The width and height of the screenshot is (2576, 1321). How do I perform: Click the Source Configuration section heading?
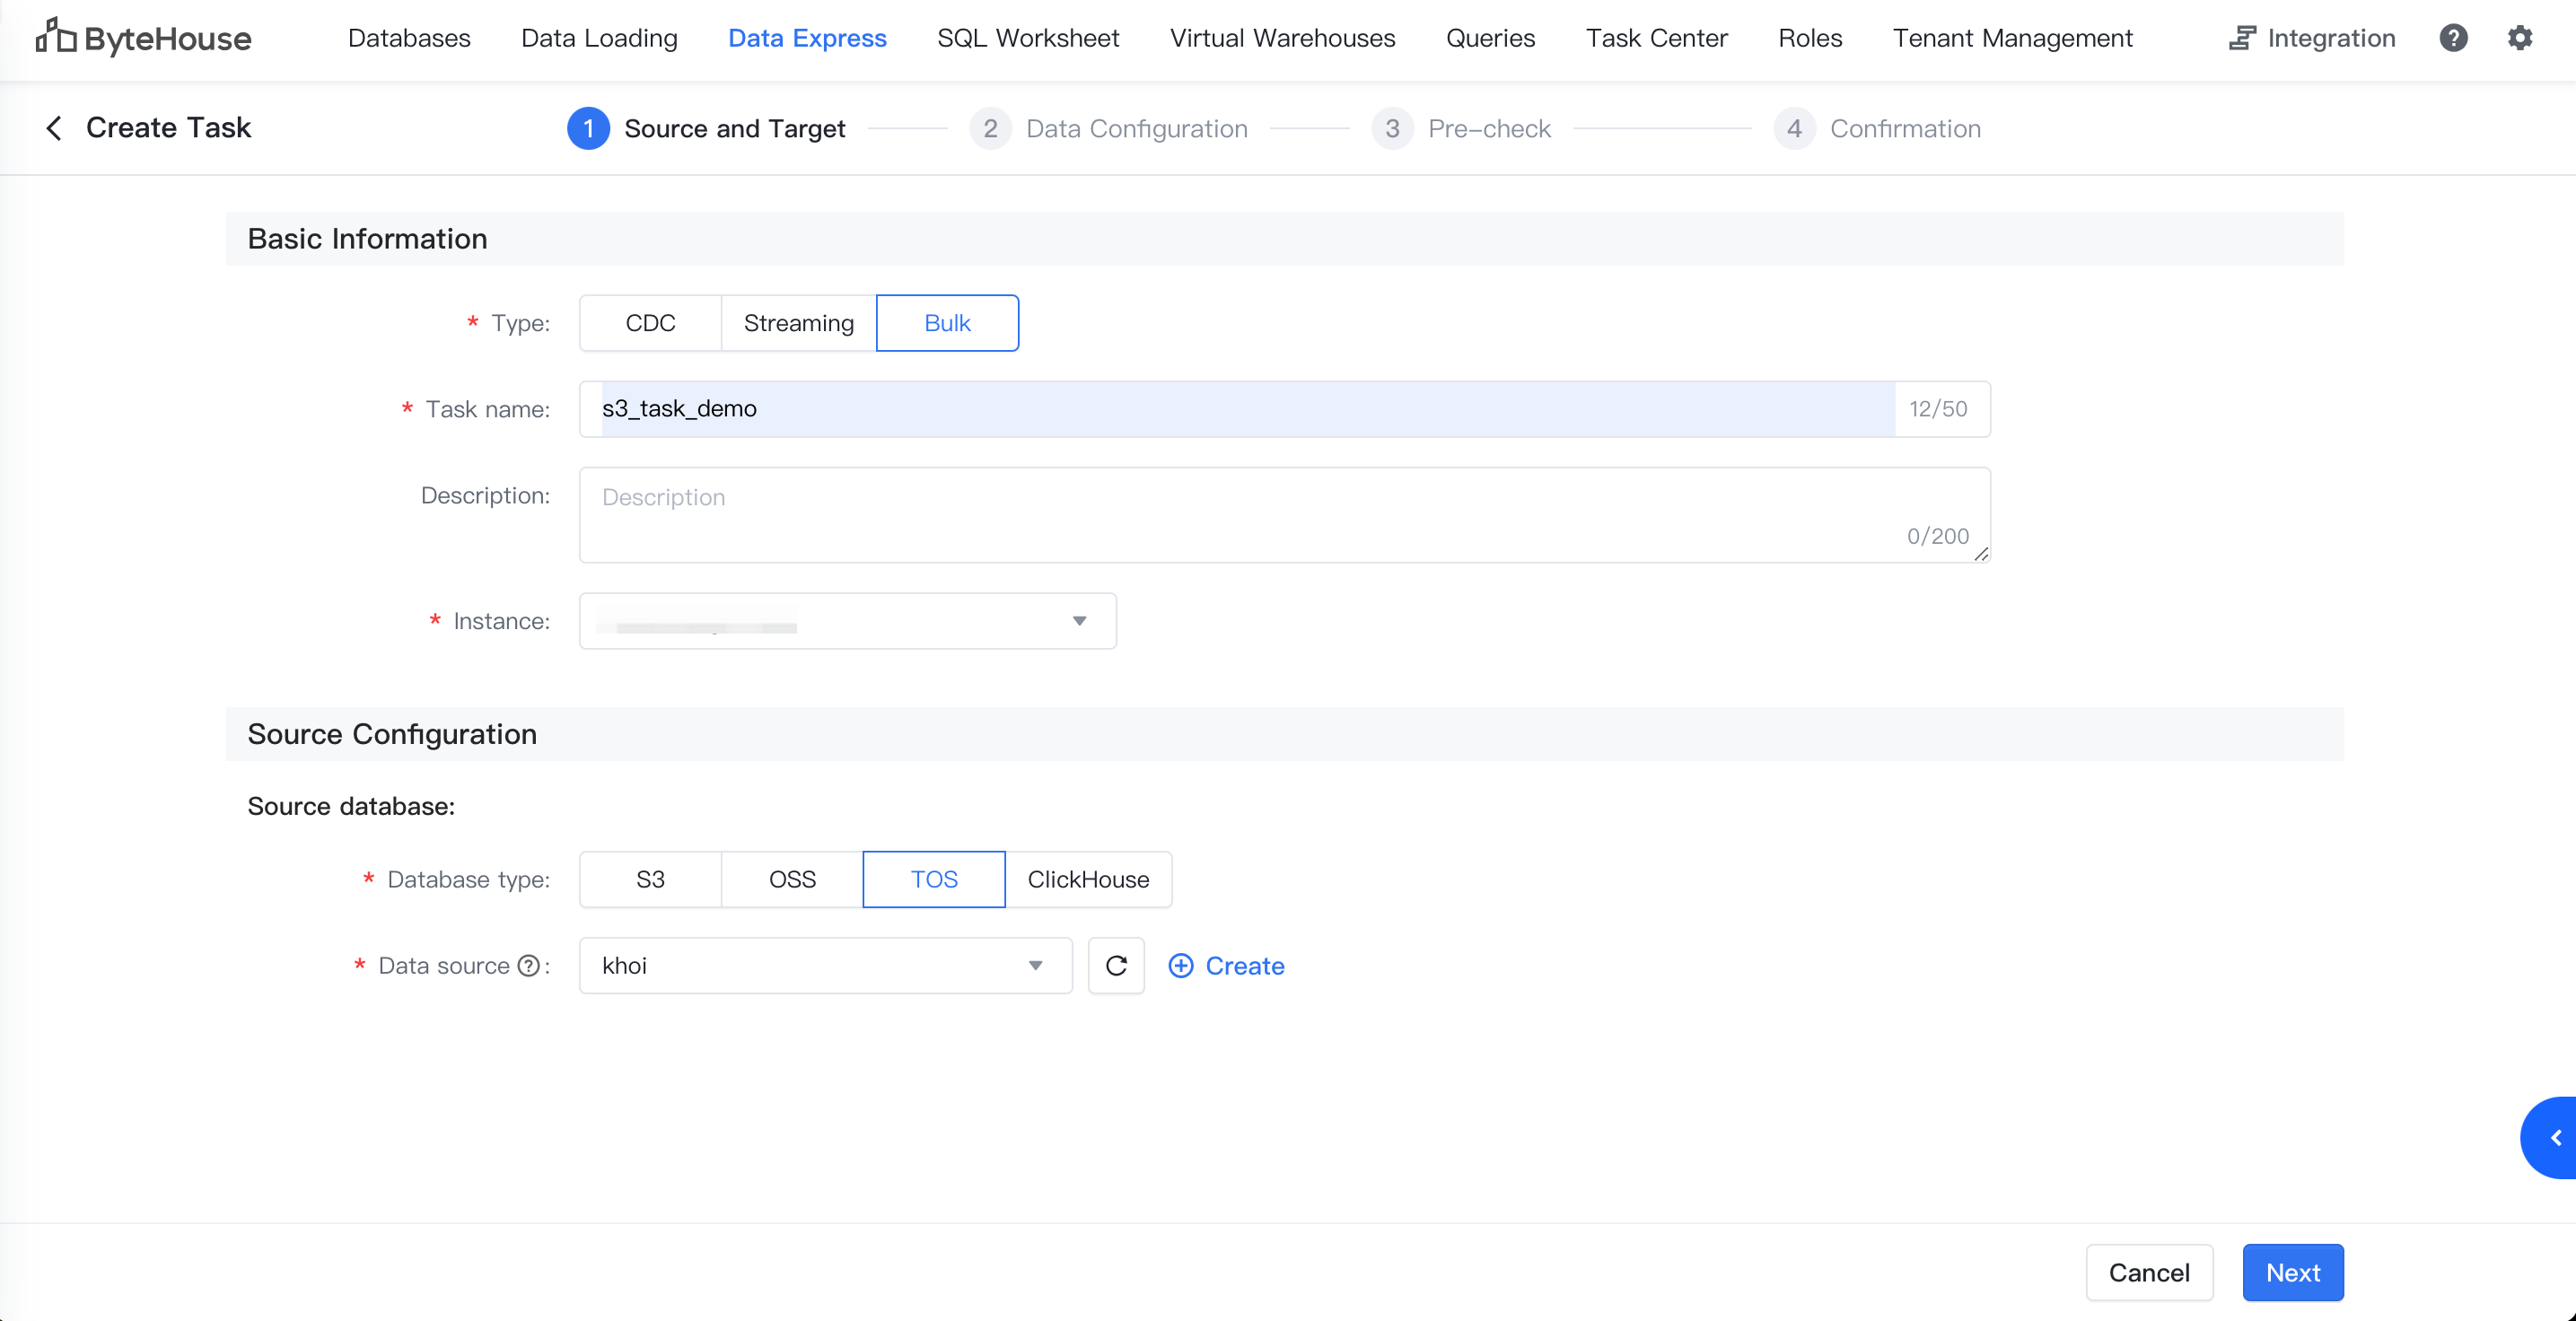392,734
